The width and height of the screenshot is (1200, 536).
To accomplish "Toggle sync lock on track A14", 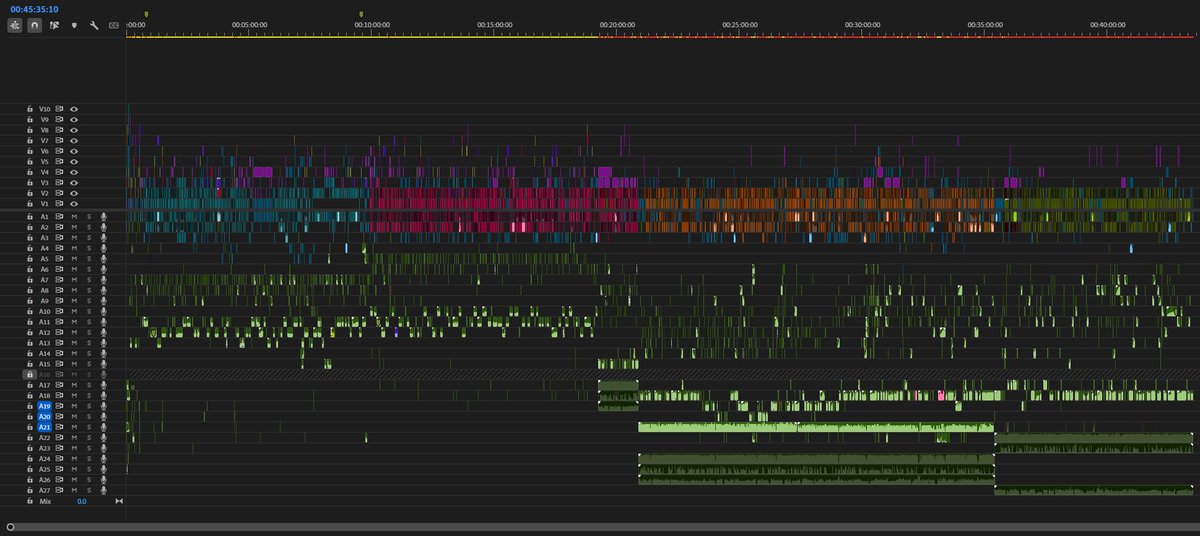I will click(59, 354).
